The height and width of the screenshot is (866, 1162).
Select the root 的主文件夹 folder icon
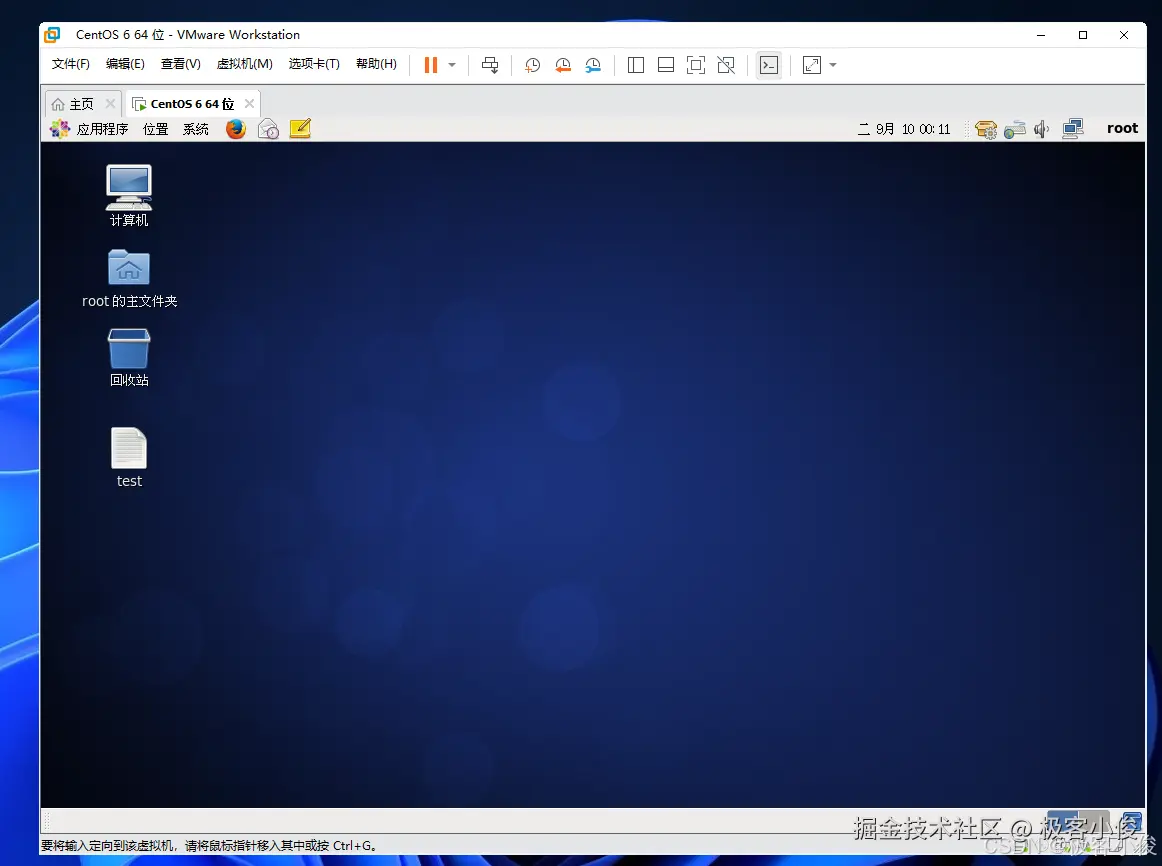(129, 279)
